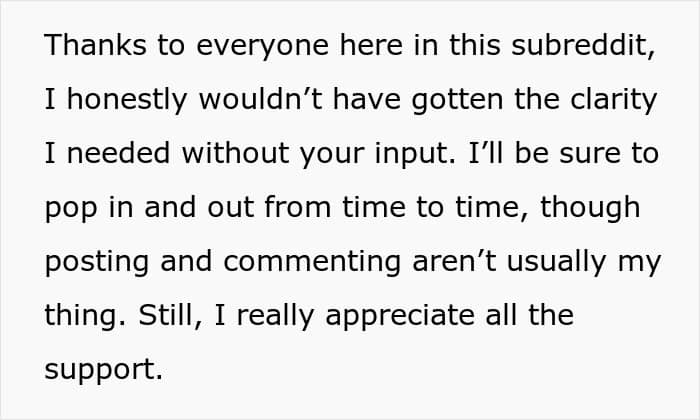Image resolution: width=700 pixels, height=420 pixels.
Task: Click the word 'gotten' in second line
Action: click(x=457, y=101)
